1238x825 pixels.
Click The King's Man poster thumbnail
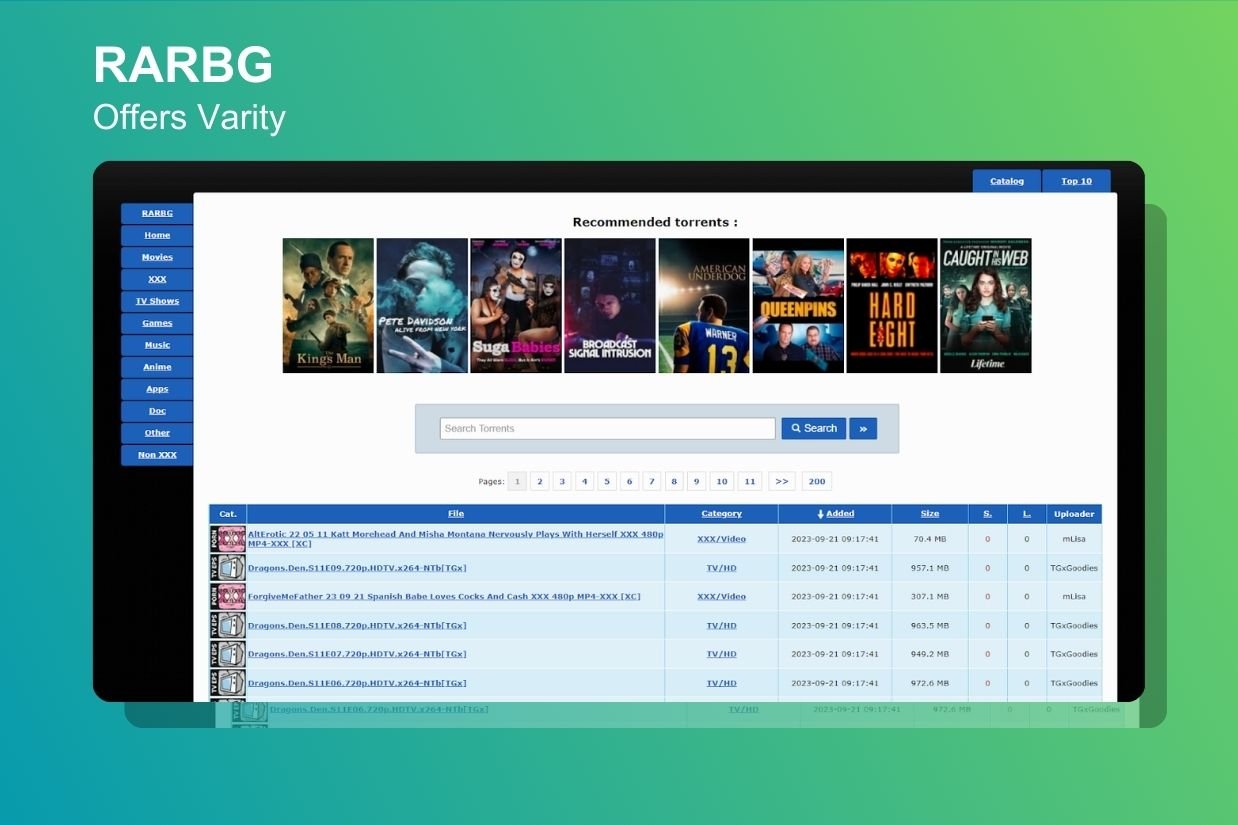(328, 305)
